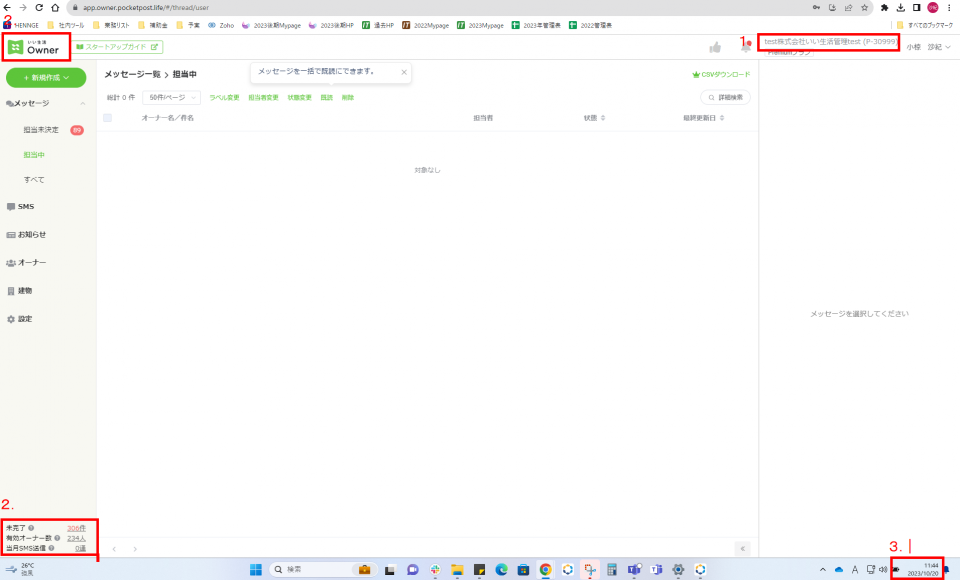960x580 pixels.
Task: Click the いい生活 Owner logo
Action: [34, 47]
